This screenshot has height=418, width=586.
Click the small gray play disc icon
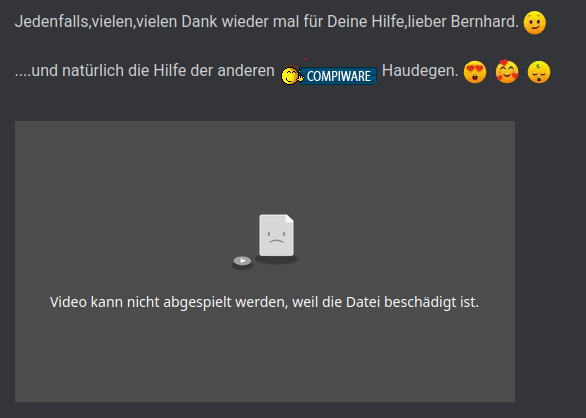coord(242,261)
